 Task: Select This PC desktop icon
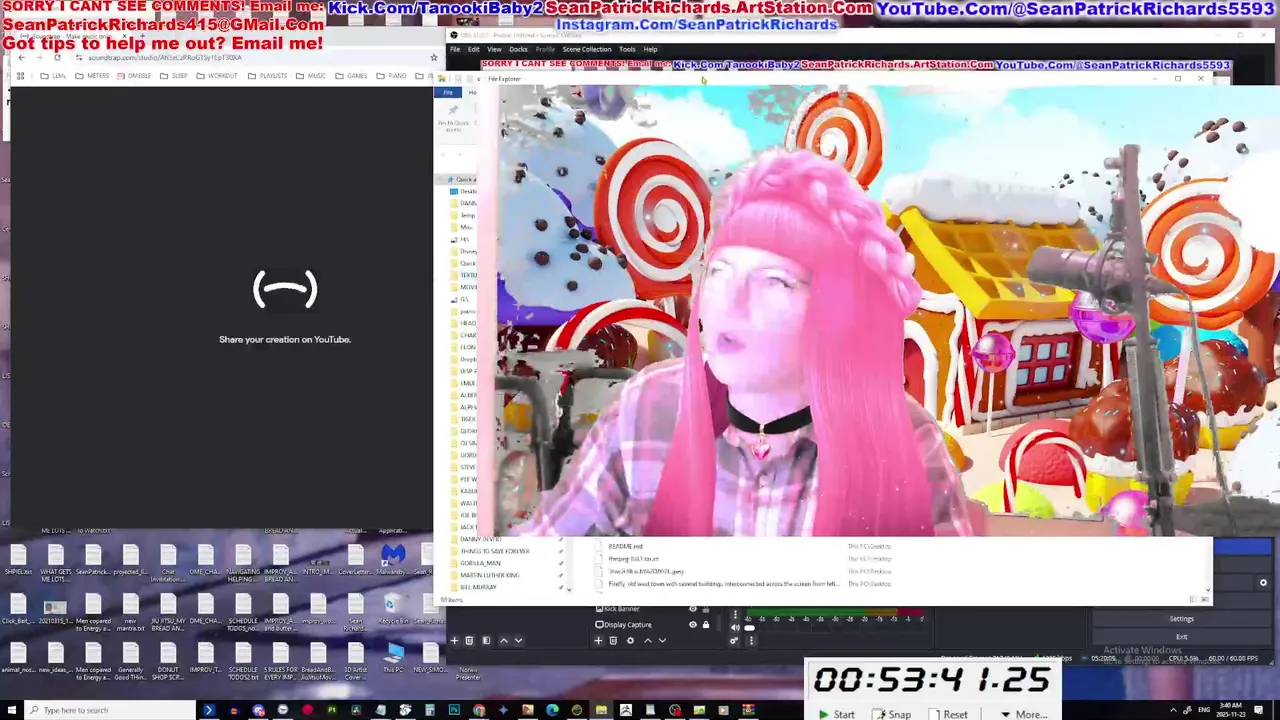tap(393, 658)
